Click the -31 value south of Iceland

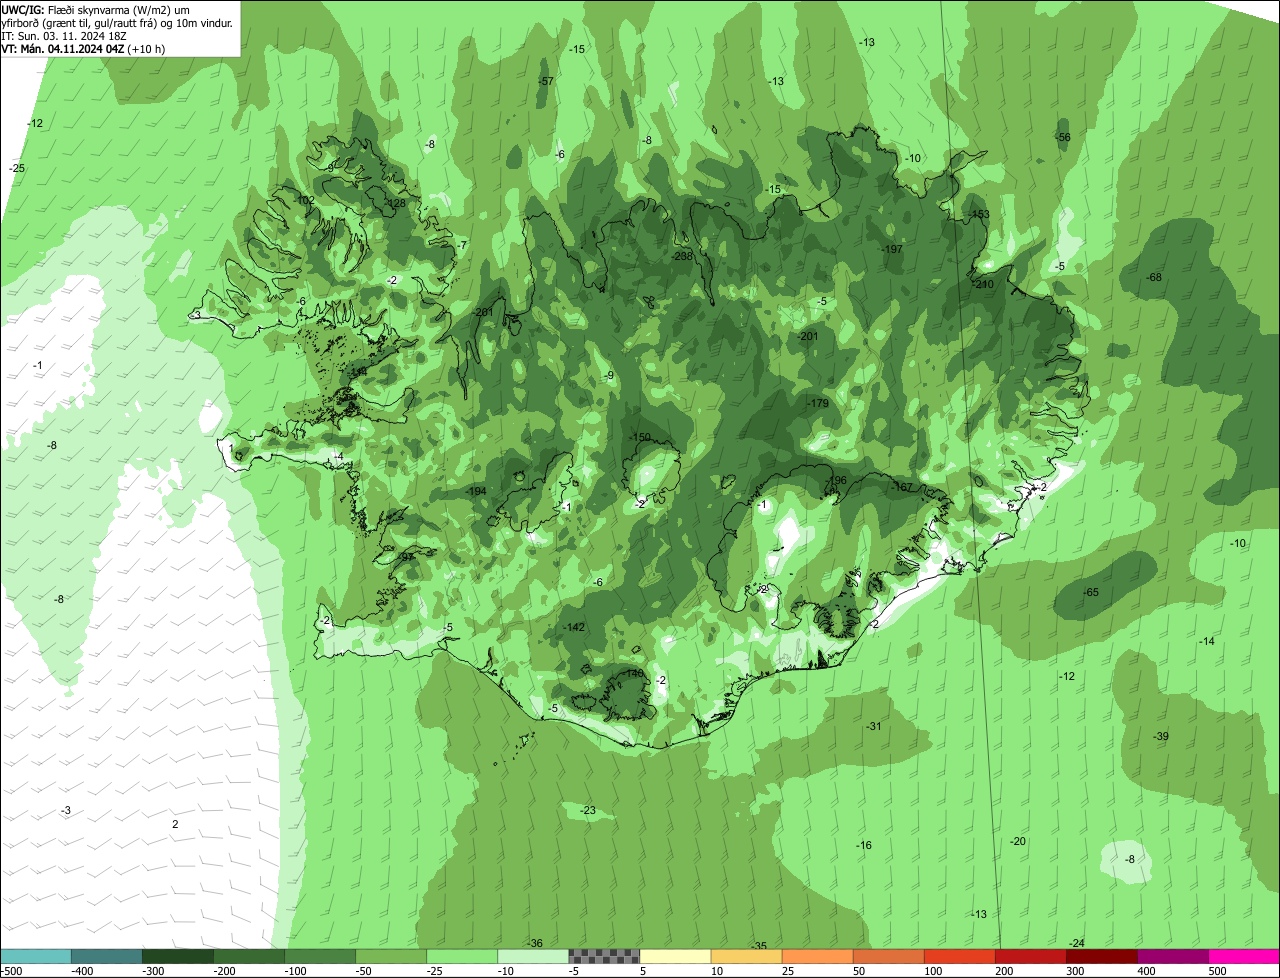(873, 726)
